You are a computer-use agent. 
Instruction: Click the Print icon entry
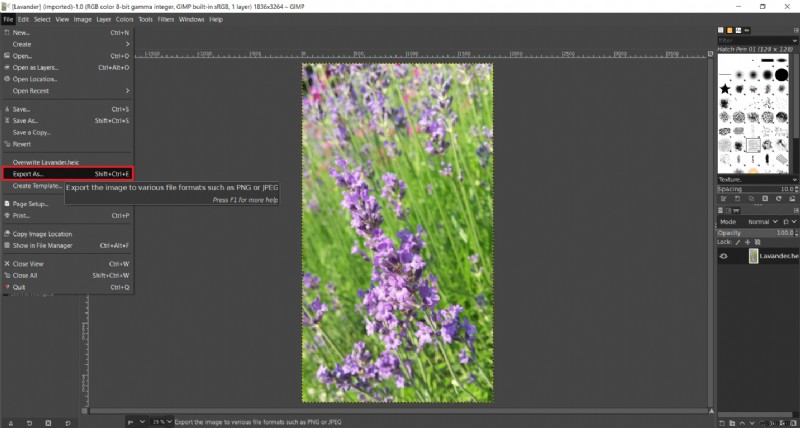click(x=20, y=215)
